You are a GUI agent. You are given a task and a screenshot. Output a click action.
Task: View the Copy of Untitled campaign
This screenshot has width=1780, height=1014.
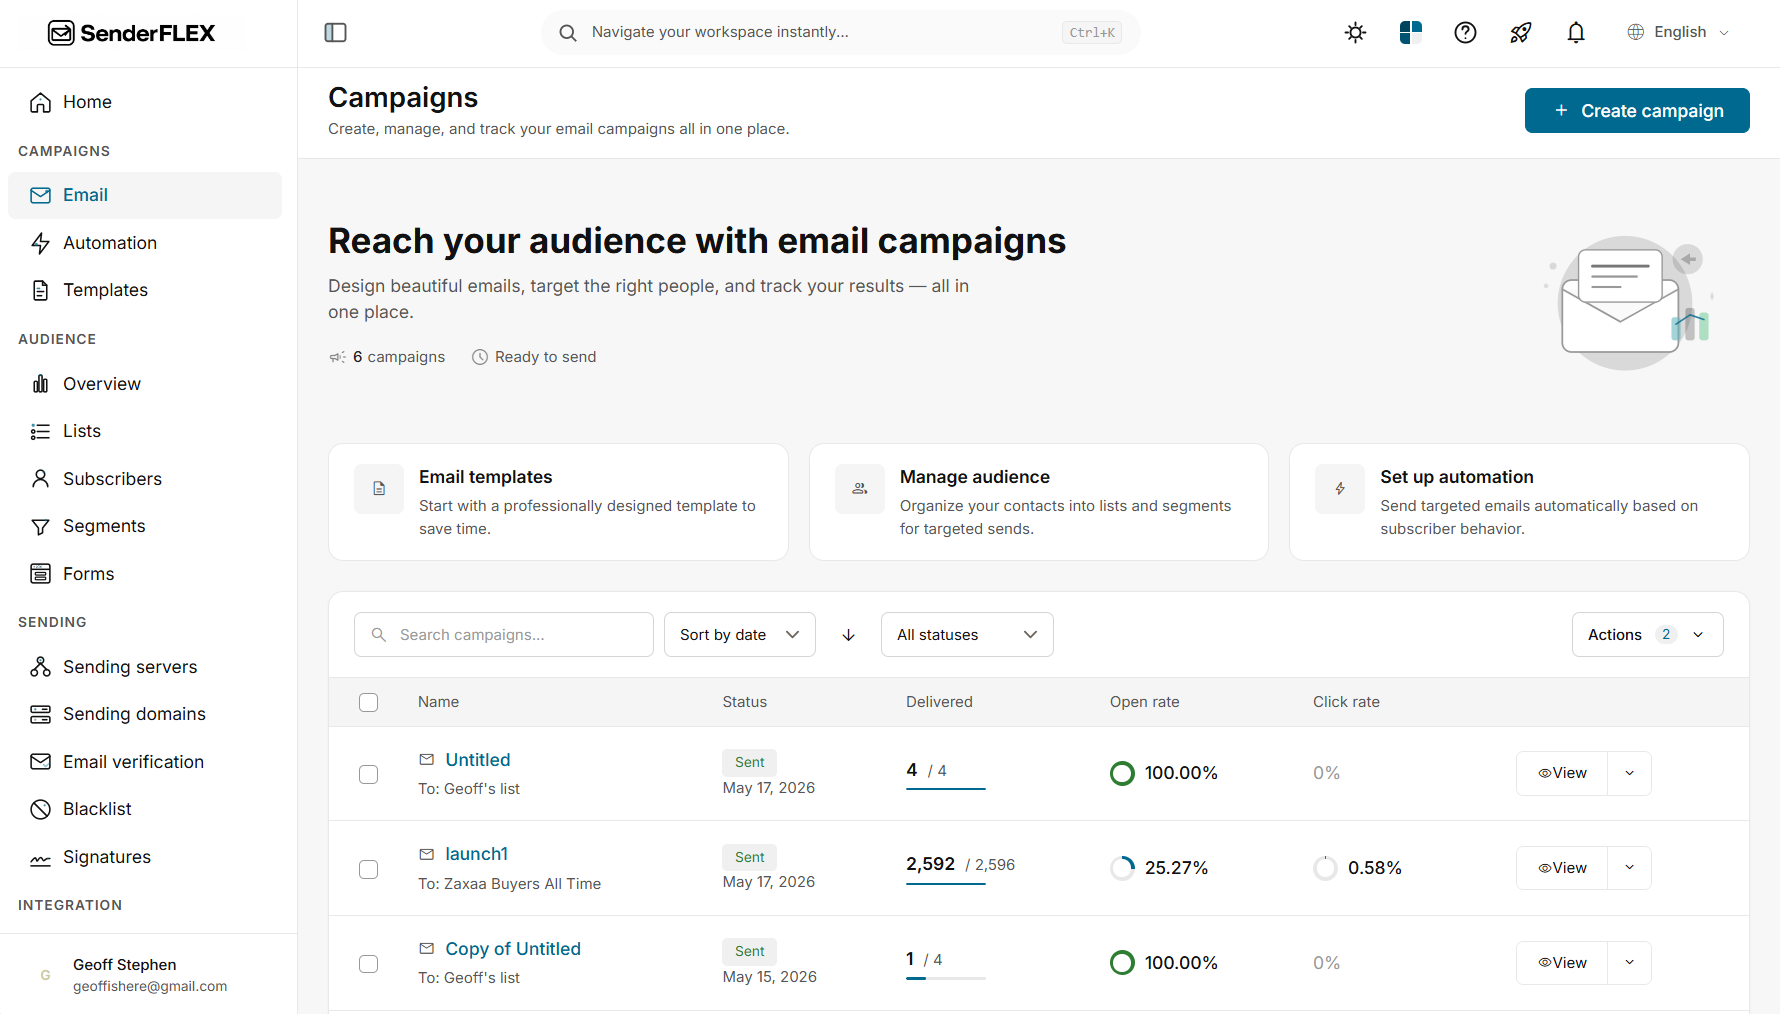click(x=1562, y=962)
